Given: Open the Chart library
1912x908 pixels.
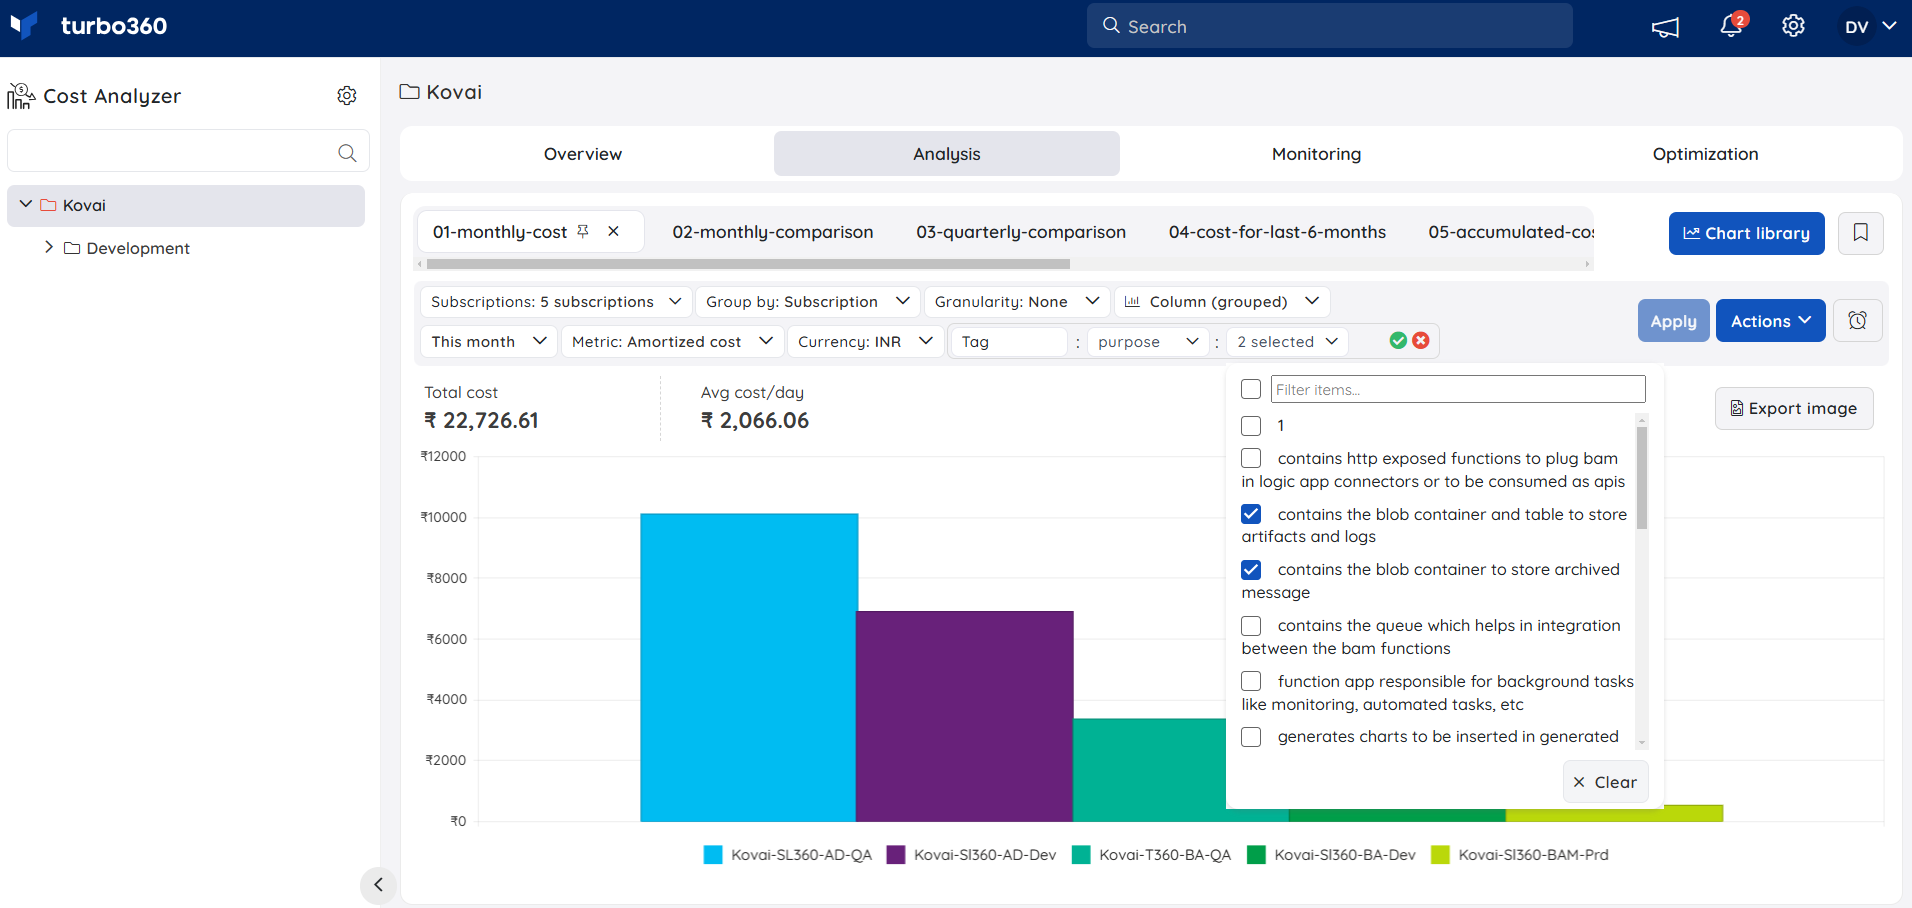Looking at the screenshot, I should click(x=1746, y=233).
